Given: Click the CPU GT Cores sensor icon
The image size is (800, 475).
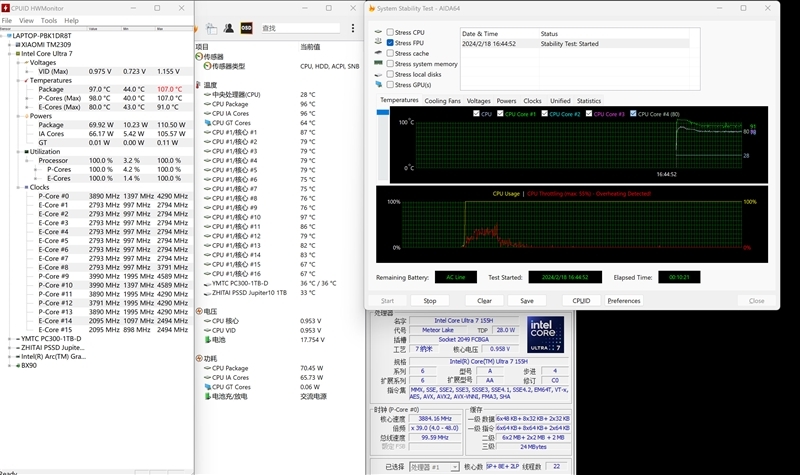Looking at the screenshot, I should (207, 123).
